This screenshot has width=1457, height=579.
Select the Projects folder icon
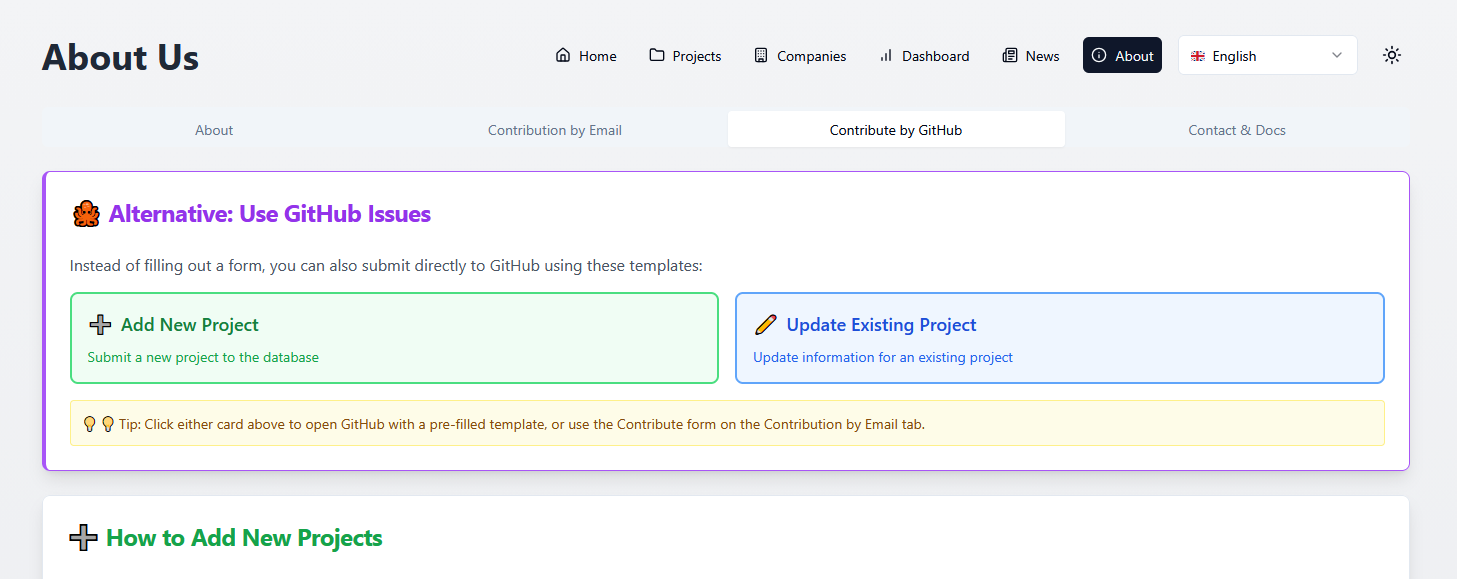pyautogui.click(x=655, y=56)
